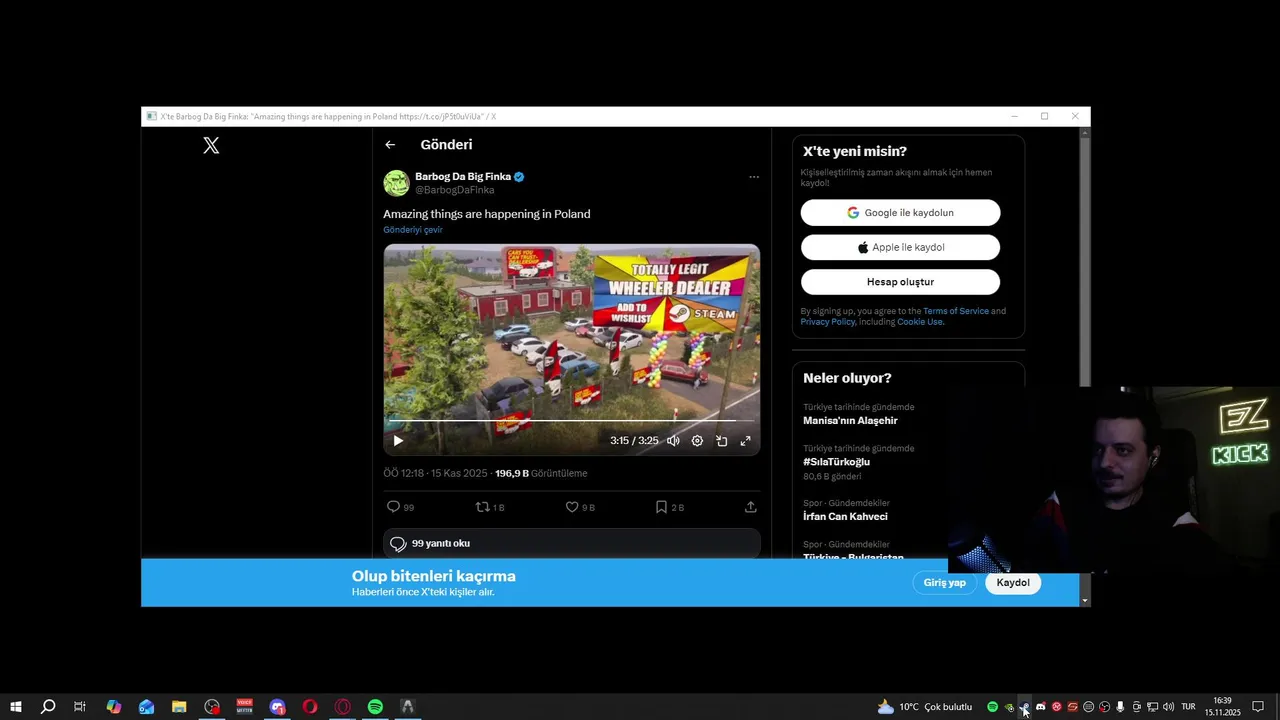Play the Wheeler Dealer video
This screenshot has height=720, width=1280.
coord(398,441)
